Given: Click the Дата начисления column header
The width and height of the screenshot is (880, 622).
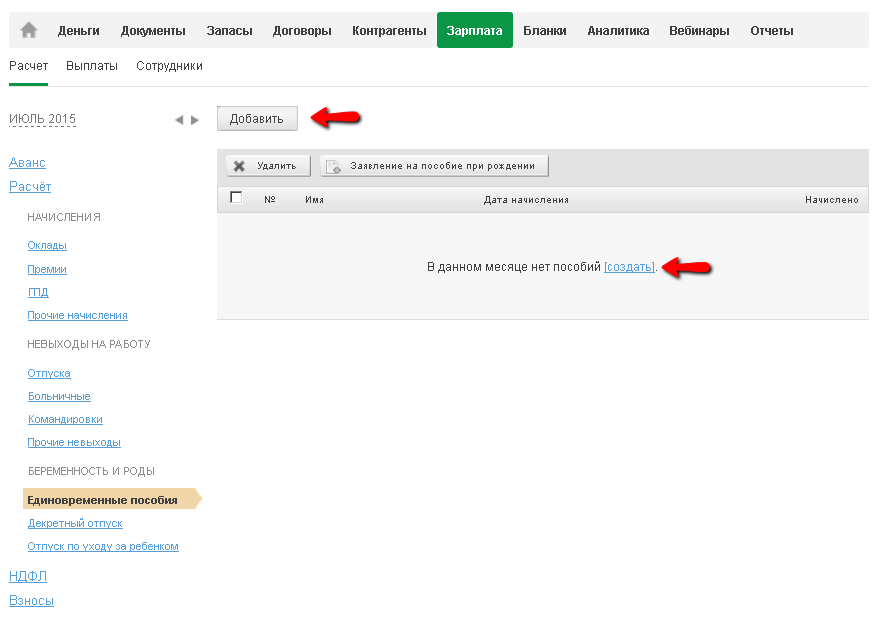Looking at the screenshot, I should [x=526, y=200].
